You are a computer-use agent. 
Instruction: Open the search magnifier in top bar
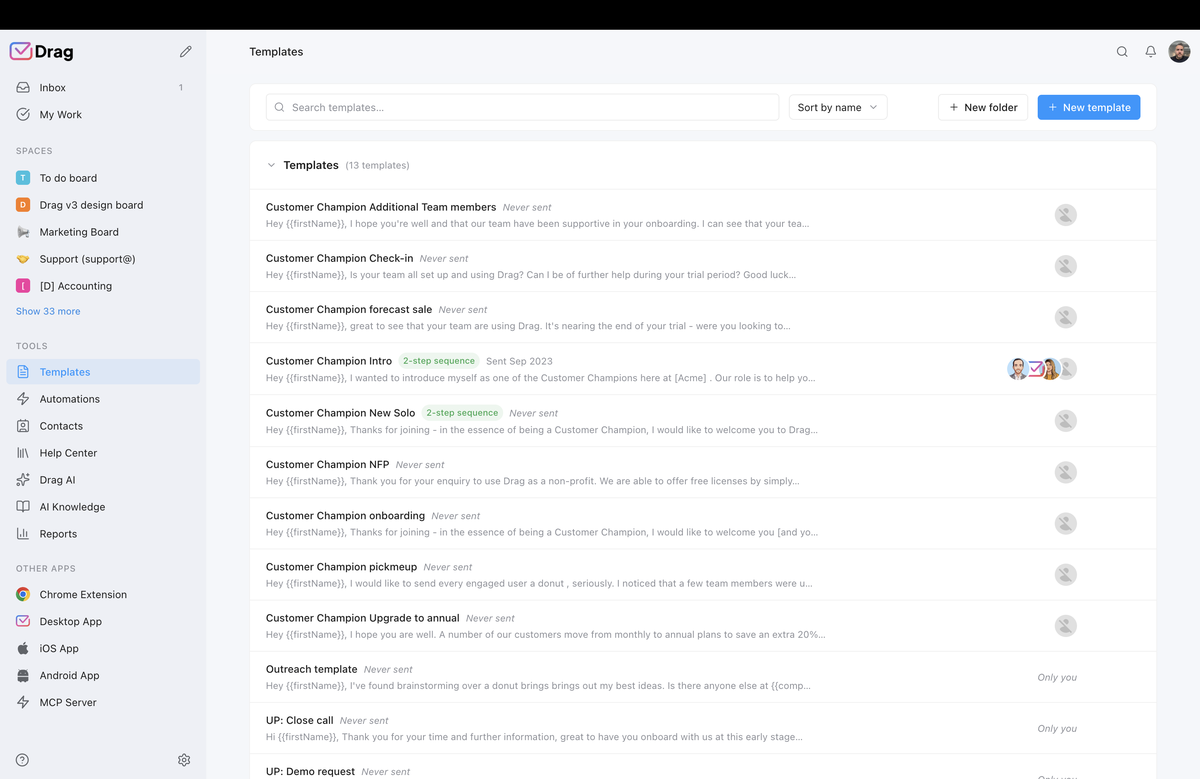pos(1122,52)
